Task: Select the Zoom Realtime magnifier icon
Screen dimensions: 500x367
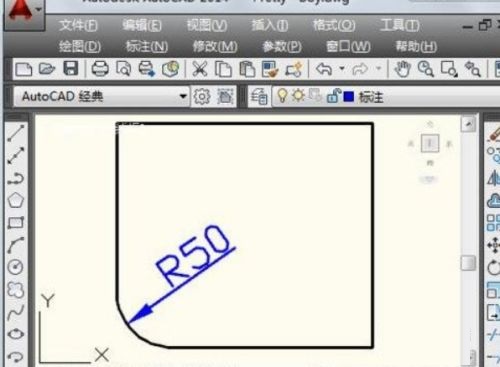Action: click(x=426, y=69)
